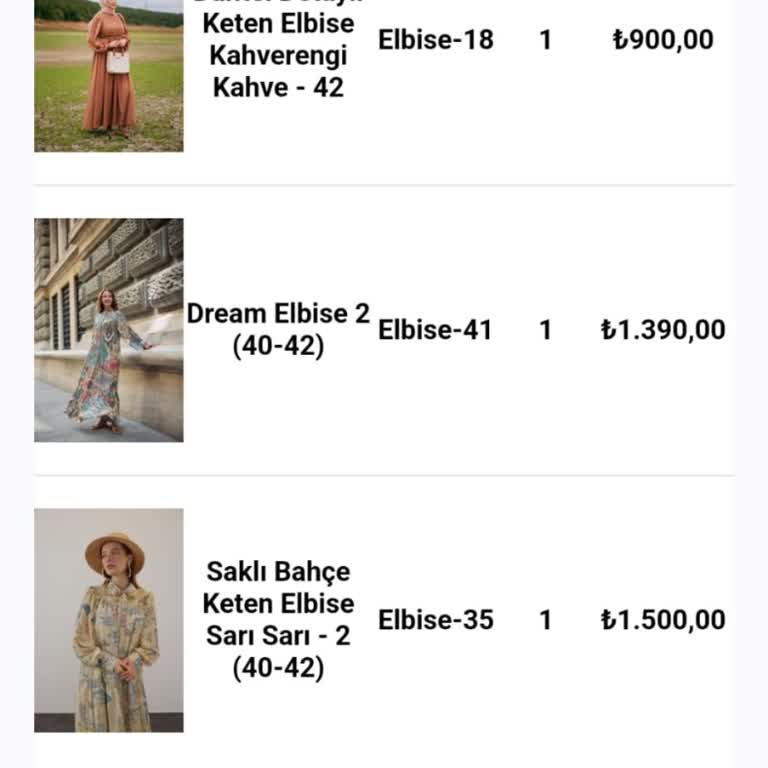Click the "Kahve - 42" size text
This screenshot has width=768, height=768.
tap(278, 87)
